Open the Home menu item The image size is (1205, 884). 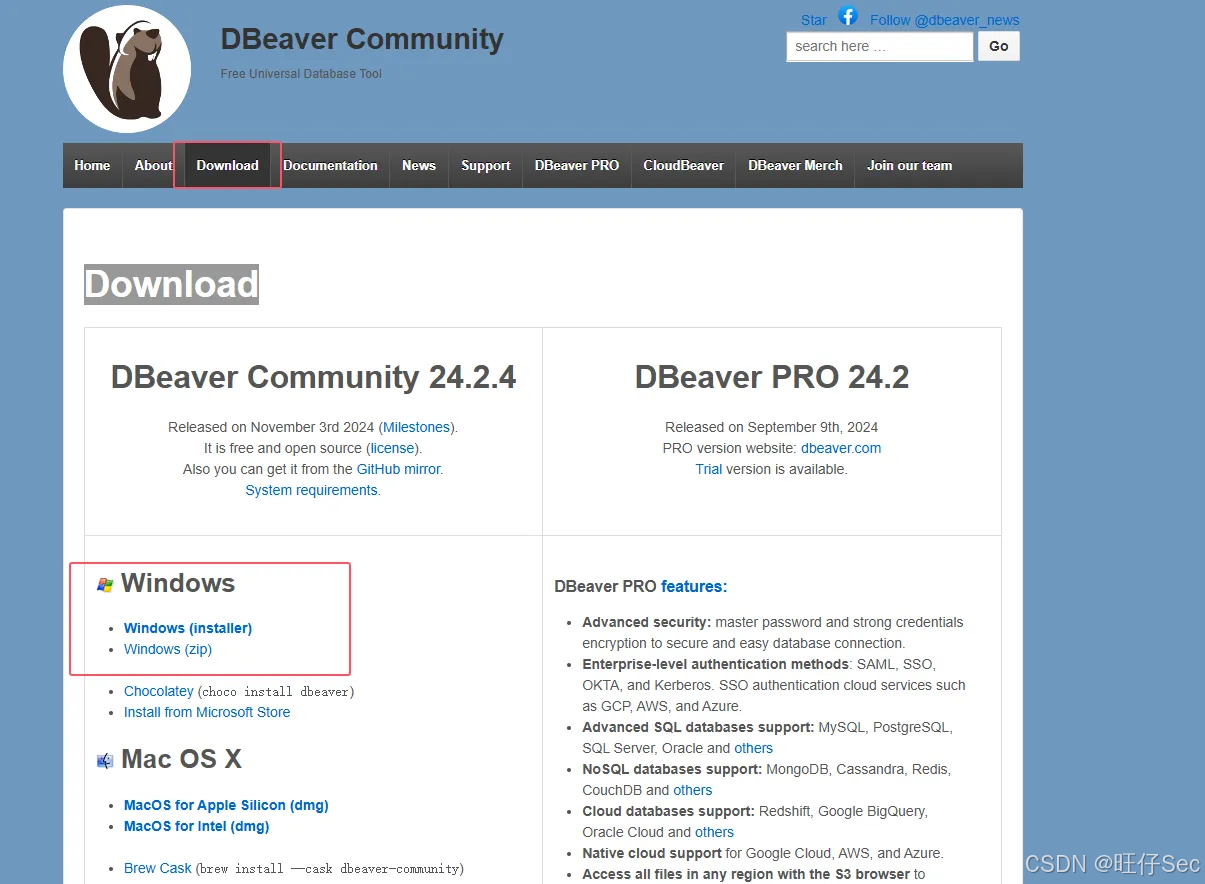pyautogui.click(x=92, y=165)
